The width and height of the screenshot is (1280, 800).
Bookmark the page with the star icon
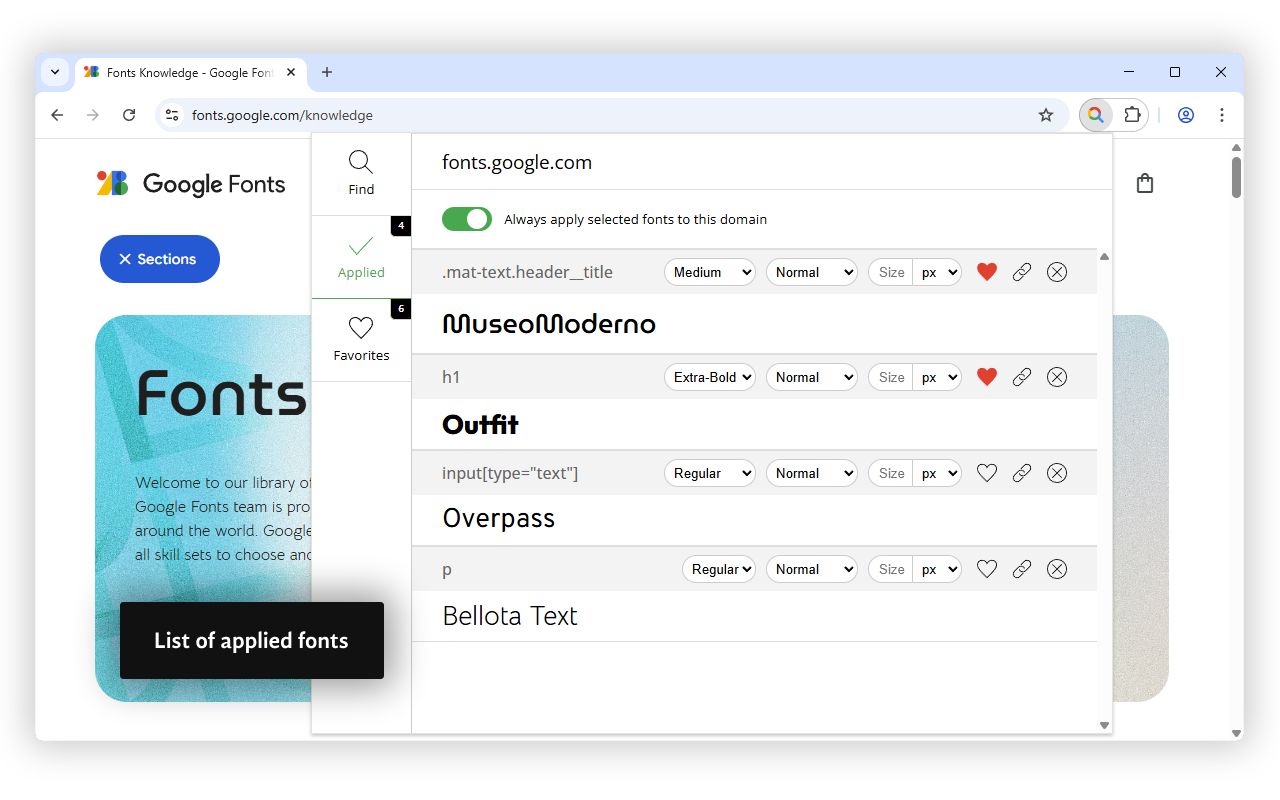tap(1045, 115)
